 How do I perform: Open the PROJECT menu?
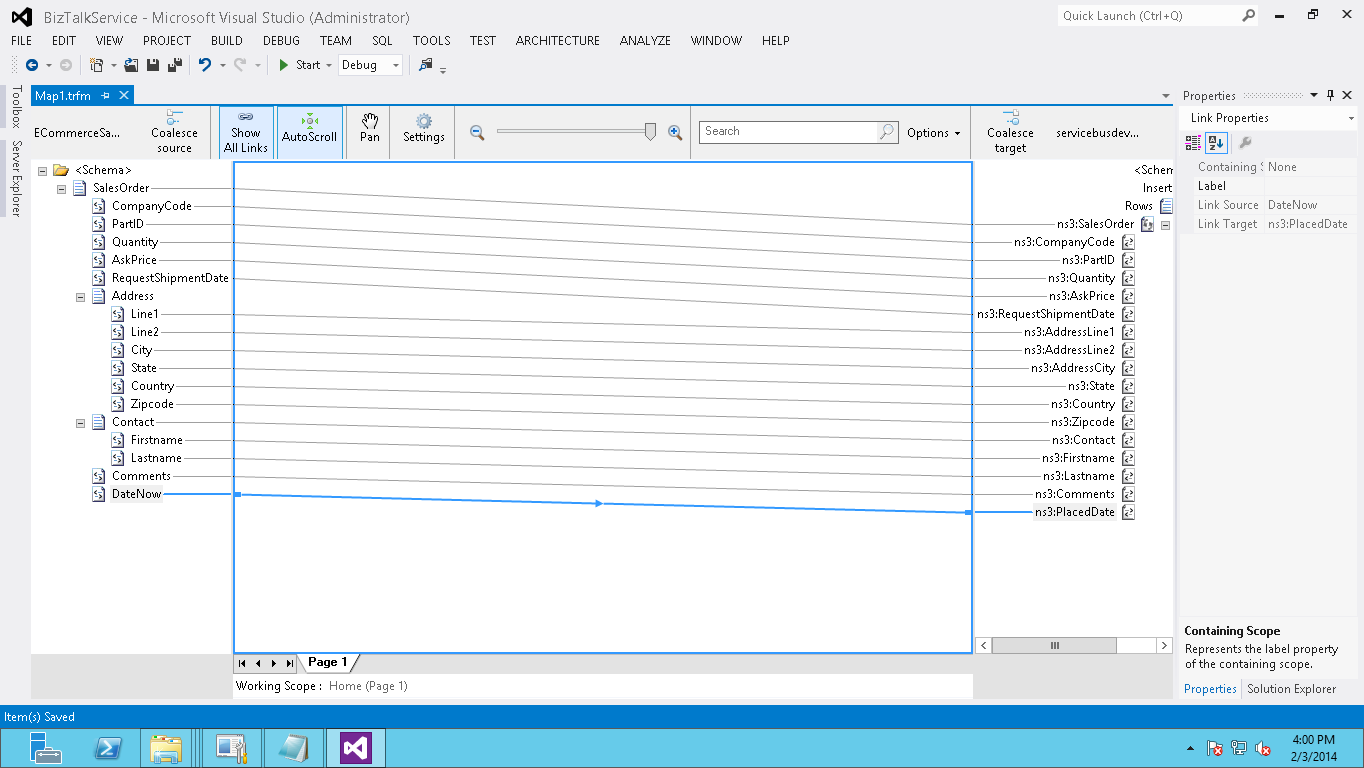coord(167,41)
